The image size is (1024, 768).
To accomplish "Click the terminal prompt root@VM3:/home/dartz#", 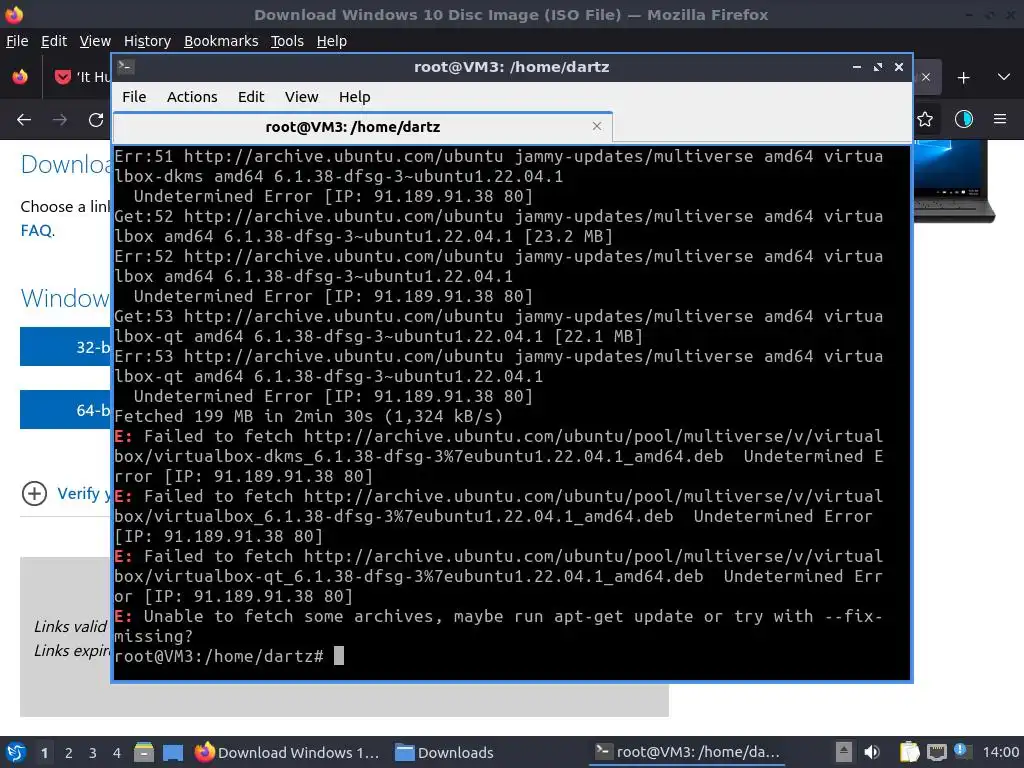I will 219,656.
